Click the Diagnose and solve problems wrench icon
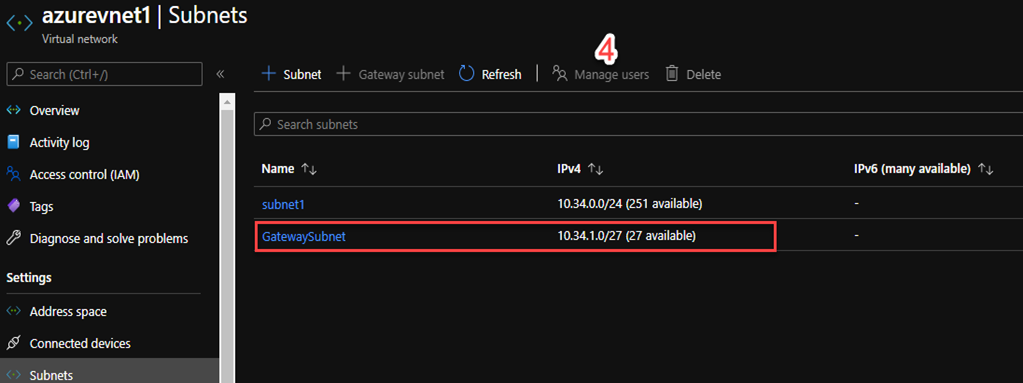Screen dimensions: 1023x383 13,238
